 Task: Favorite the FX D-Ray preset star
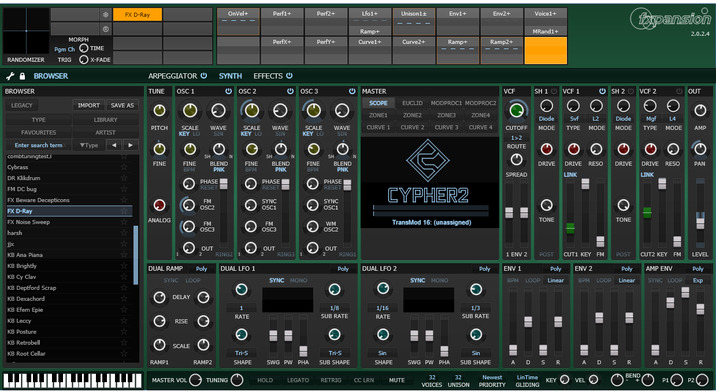pyautogui.click(x=124, y=211)
